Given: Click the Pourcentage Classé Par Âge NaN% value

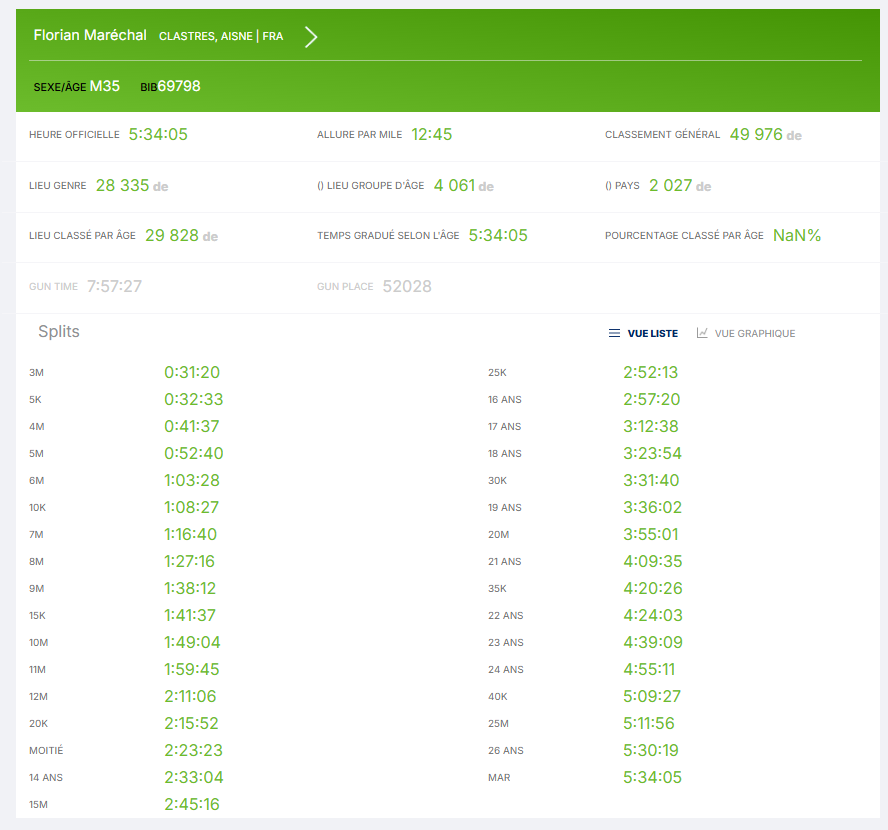Looking at the screenshot, I should (796, 235).
